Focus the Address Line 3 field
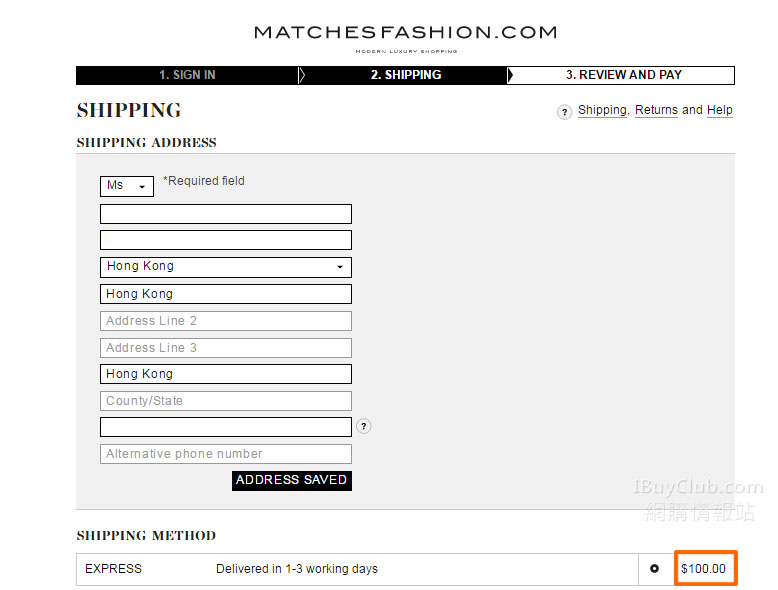This screenshot has width=778, height=590. (226, 348)
